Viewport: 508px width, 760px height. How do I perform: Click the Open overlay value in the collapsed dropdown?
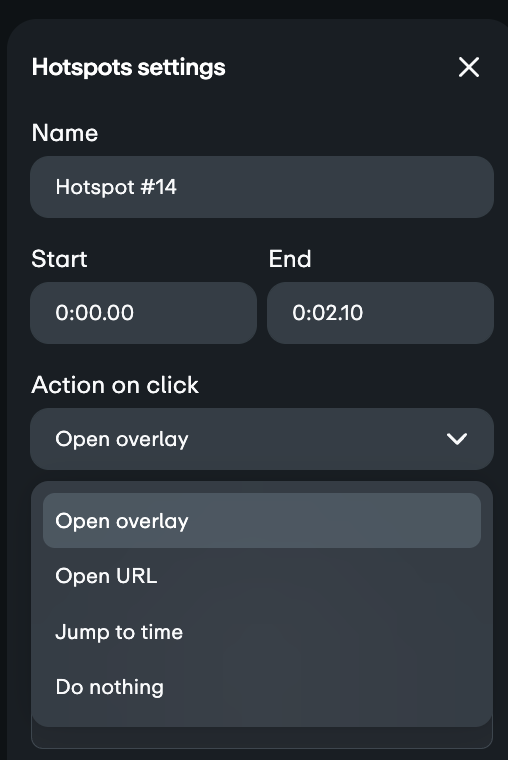coord(122,439)
